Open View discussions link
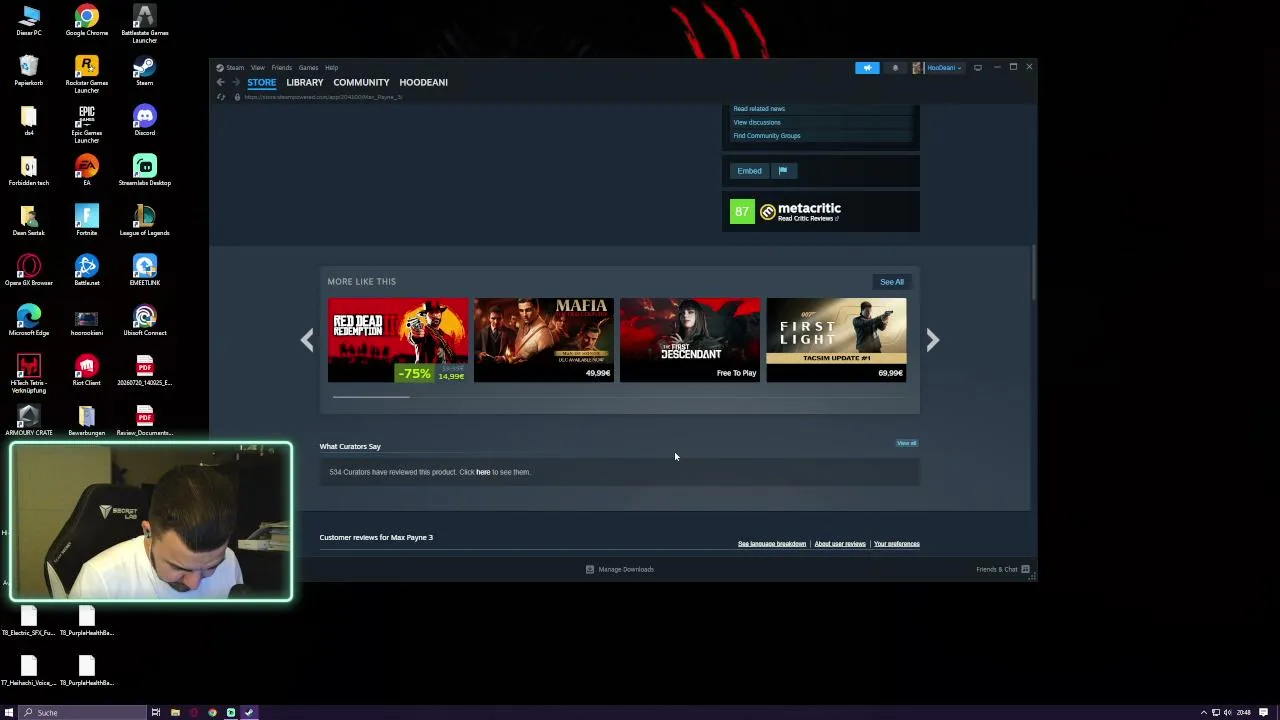 757,122
